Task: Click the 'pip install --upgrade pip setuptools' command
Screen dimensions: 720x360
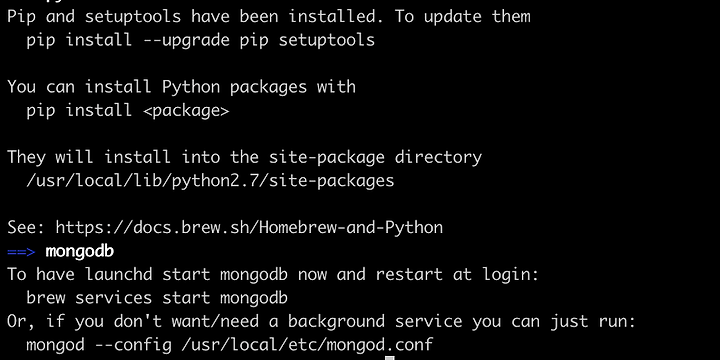Action: pyautogui.click(x=201, y=40)
